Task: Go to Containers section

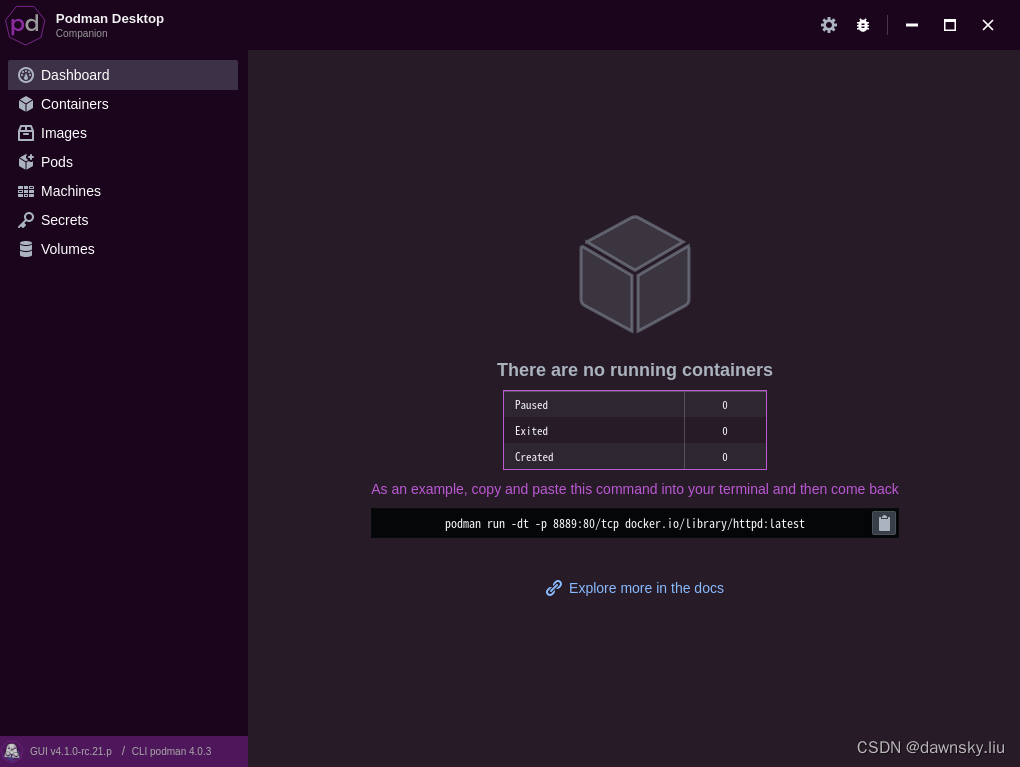Action: click(x=123, y=104)
